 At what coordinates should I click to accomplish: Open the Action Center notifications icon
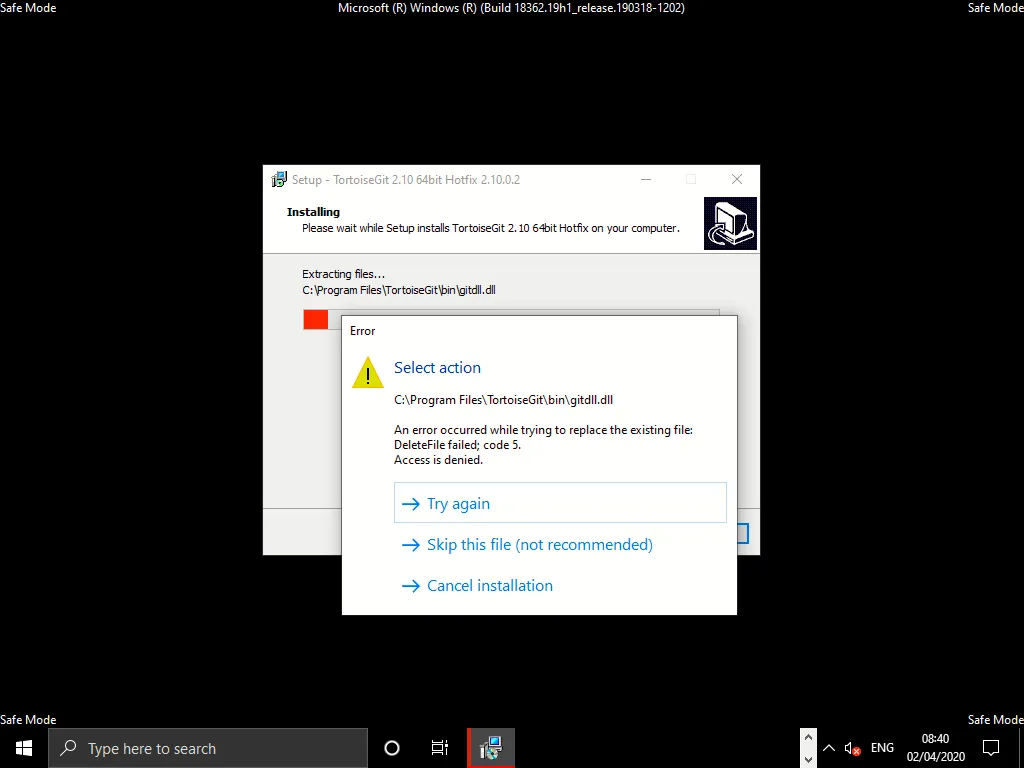pyautogui.click(x=991, y=748)
